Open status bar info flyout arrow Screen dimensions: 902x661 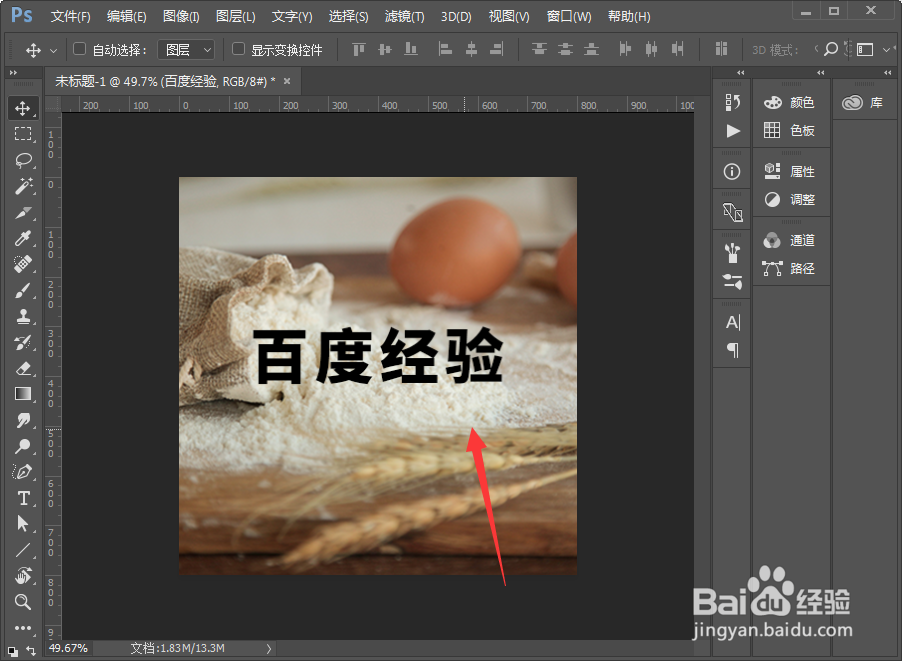click(269, 648)
